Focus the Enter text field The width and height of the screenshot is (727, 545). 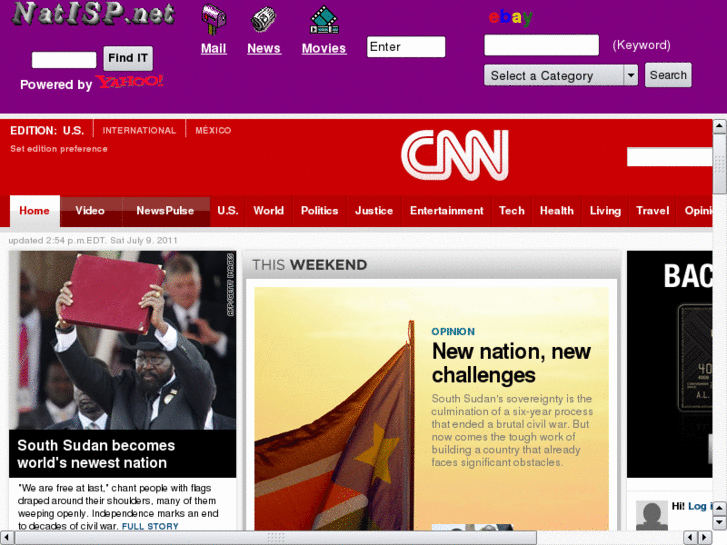[x=406, y=47]
